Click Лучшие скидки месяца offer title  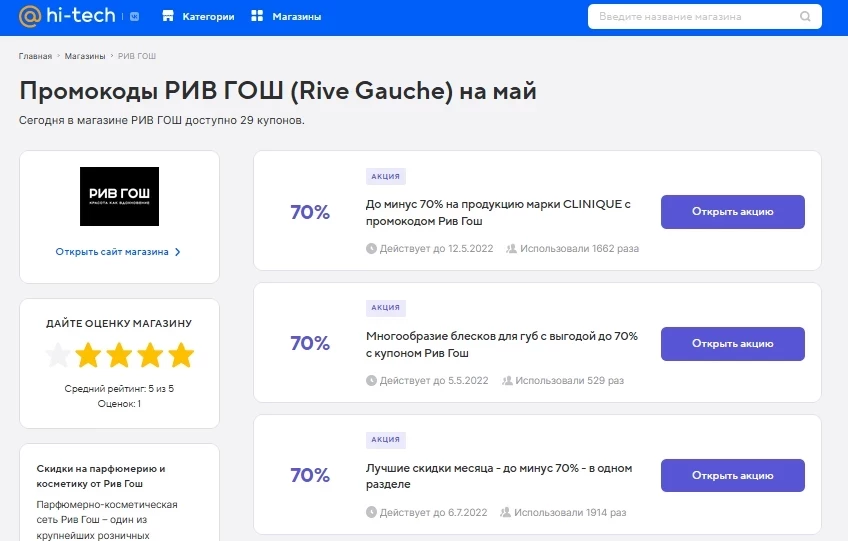coord(499,476)
